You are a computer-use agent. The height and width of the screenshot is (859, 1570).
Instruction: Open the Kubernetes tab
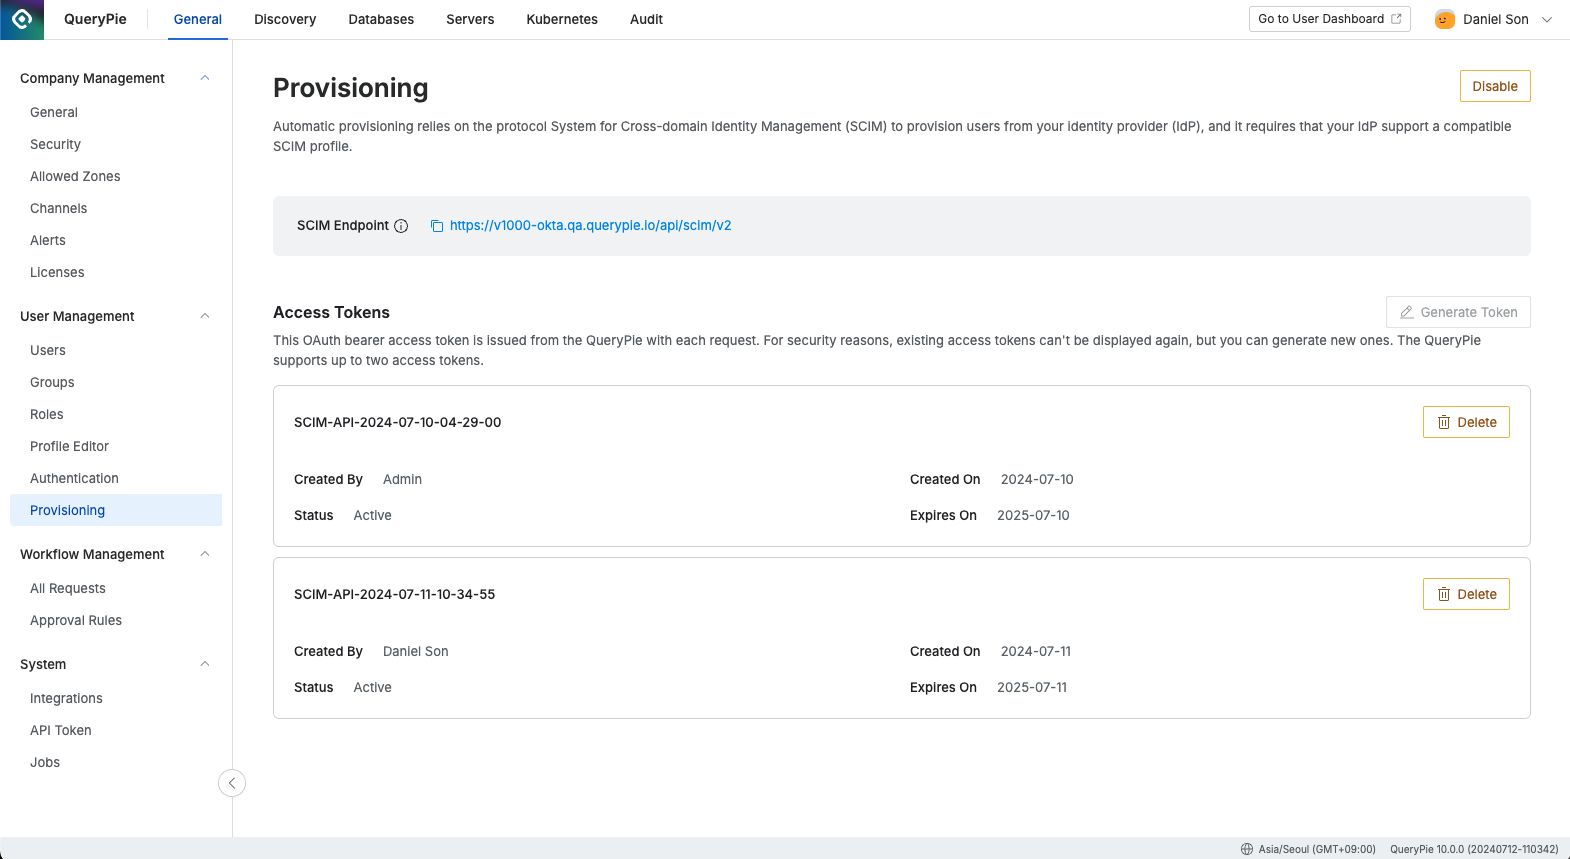[562, 19]
